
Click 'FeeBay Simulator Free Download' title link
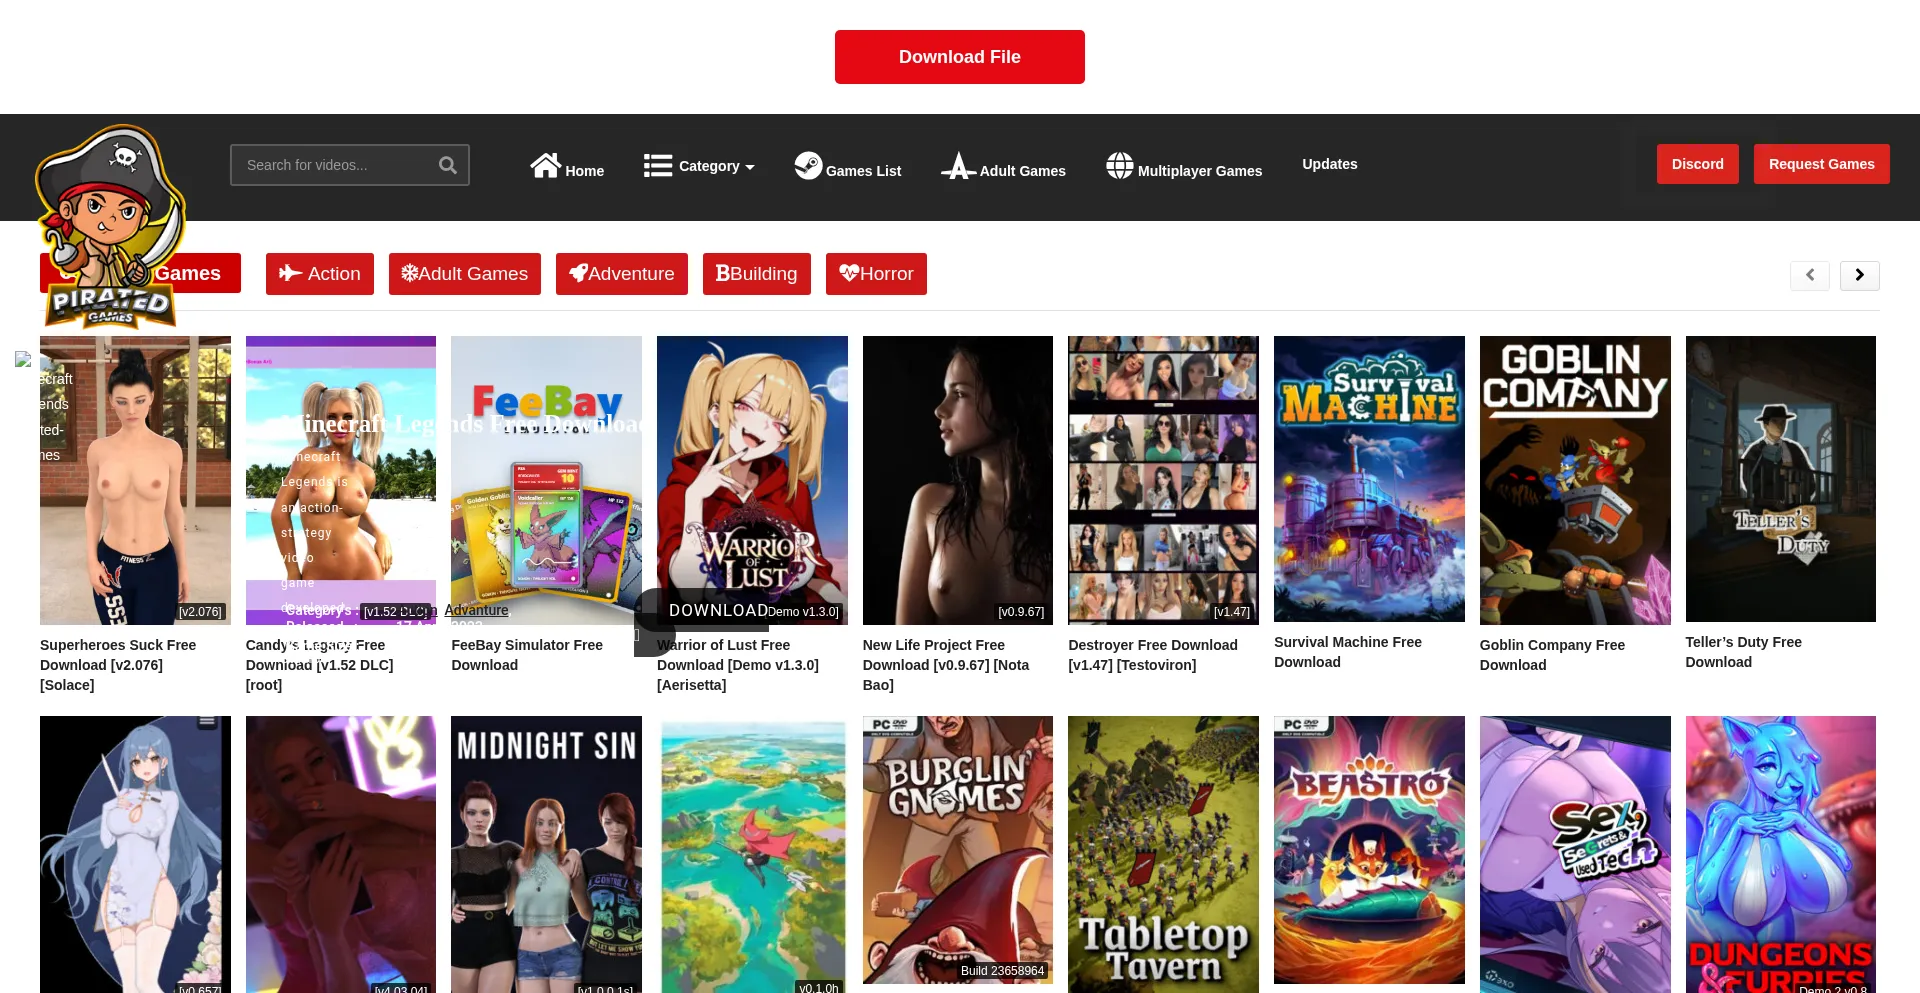coord(527,655)
